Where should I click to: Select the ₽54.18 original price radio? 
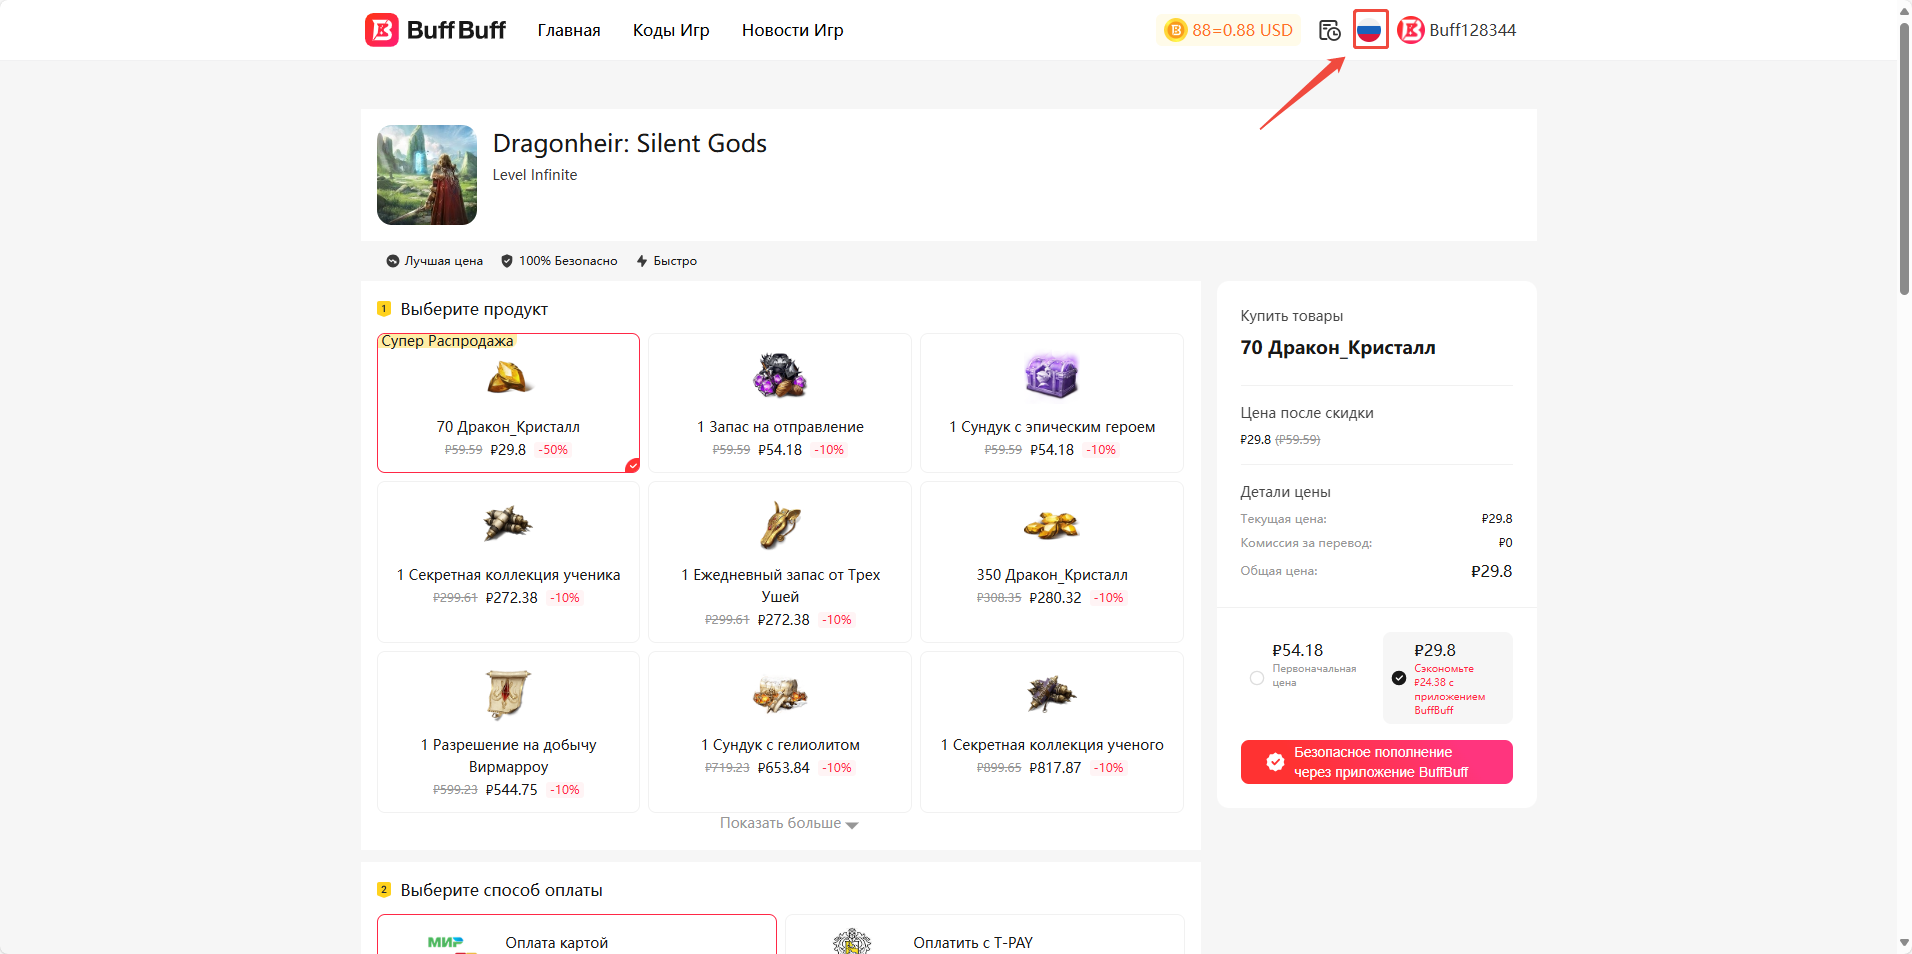(1257, 678)
